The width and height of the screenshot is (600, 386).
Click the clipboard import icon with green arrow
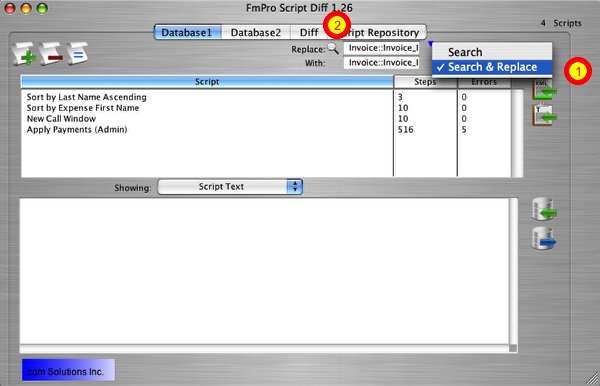(x=544, y=116)
